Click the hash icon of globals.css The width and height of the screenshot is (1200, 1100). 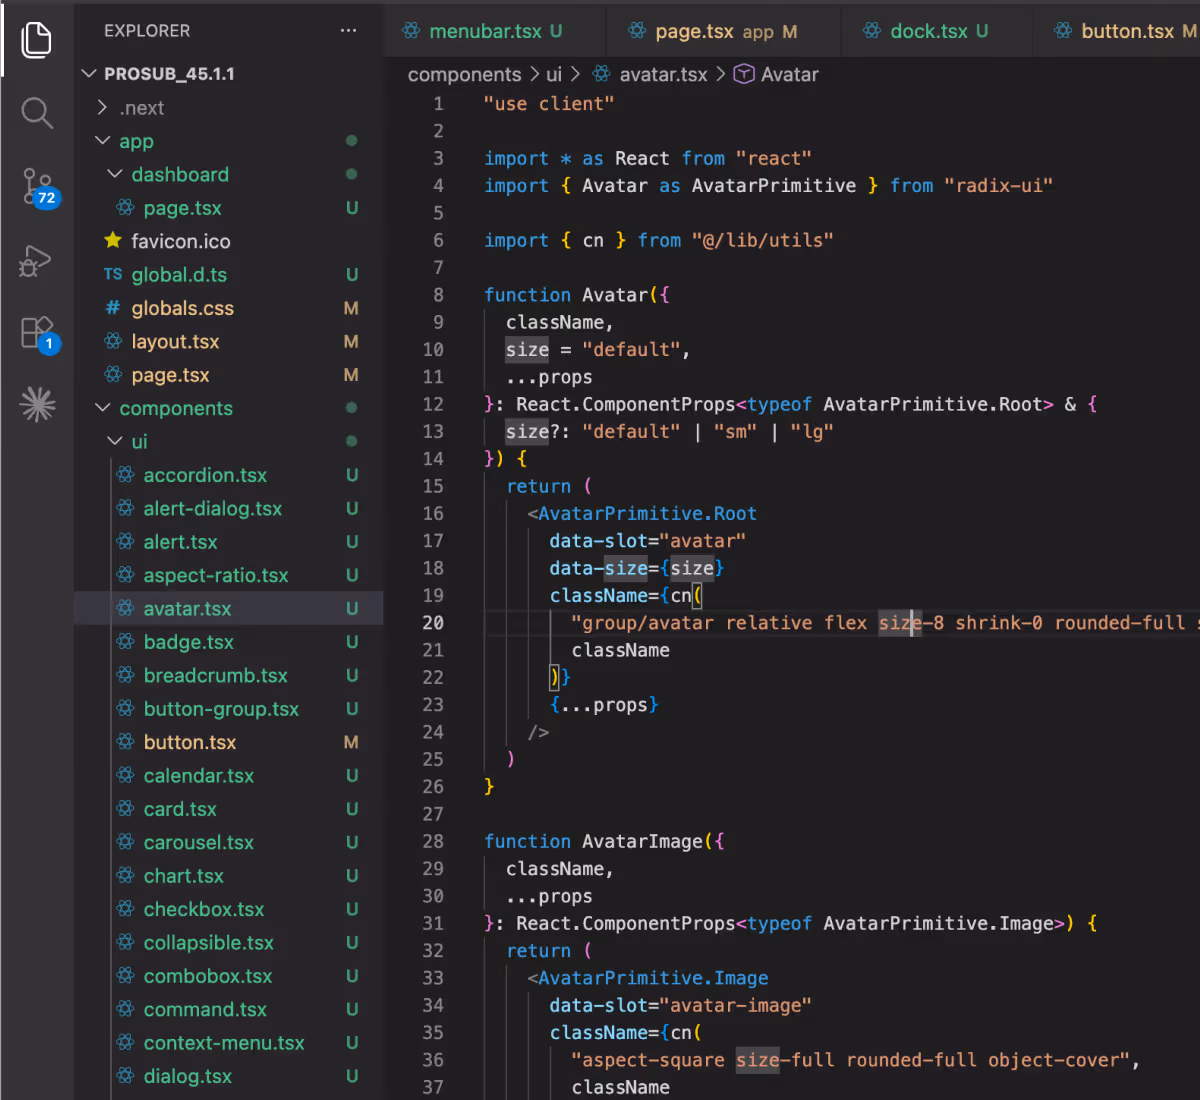tap(113, 308)
